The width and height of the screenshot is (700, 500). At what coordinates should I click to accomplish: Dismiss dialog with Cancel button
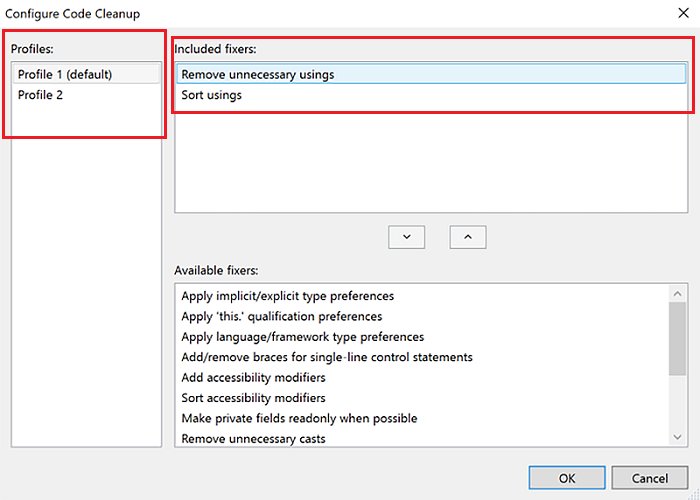pos(650,478)
